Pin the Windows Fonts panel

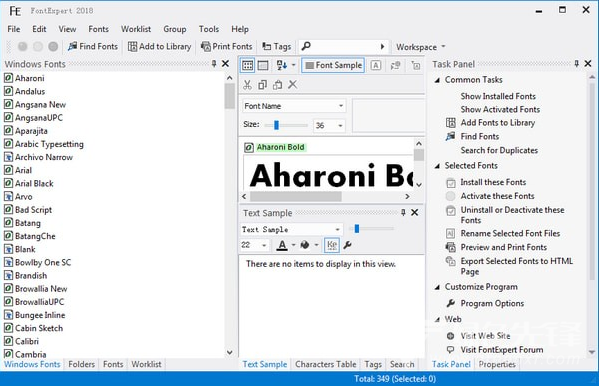pyautogui.click(x=214, y=64)
